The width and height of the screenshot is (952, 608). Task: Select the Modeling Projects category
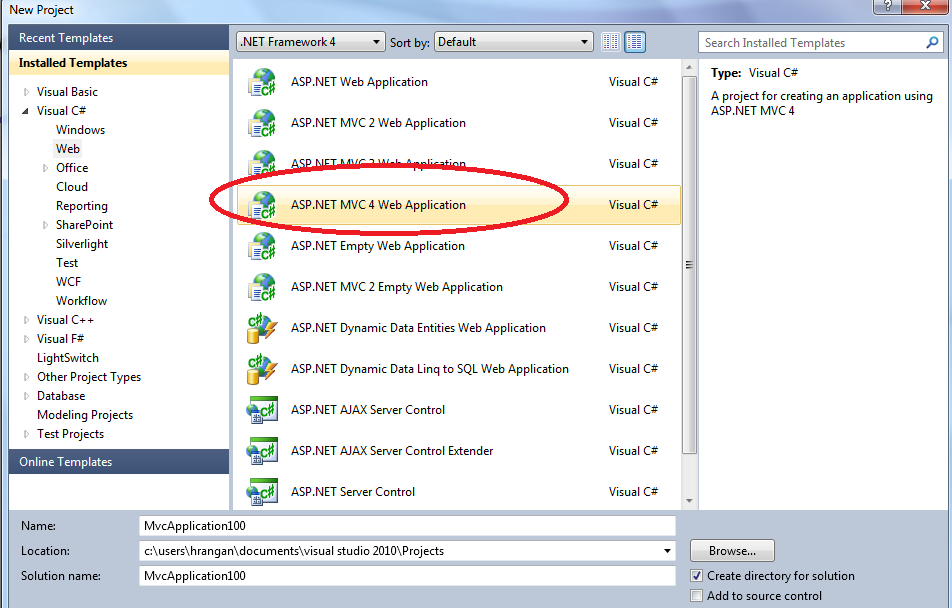click(x=84, y=415)
